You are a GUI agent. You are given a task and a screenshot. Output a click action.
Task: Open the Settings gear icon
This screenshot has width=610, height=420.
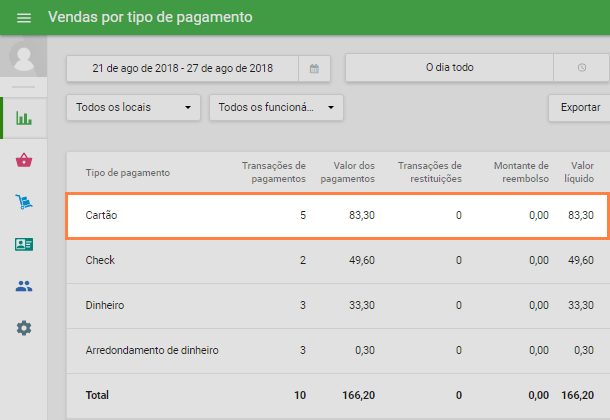(24, 328)
